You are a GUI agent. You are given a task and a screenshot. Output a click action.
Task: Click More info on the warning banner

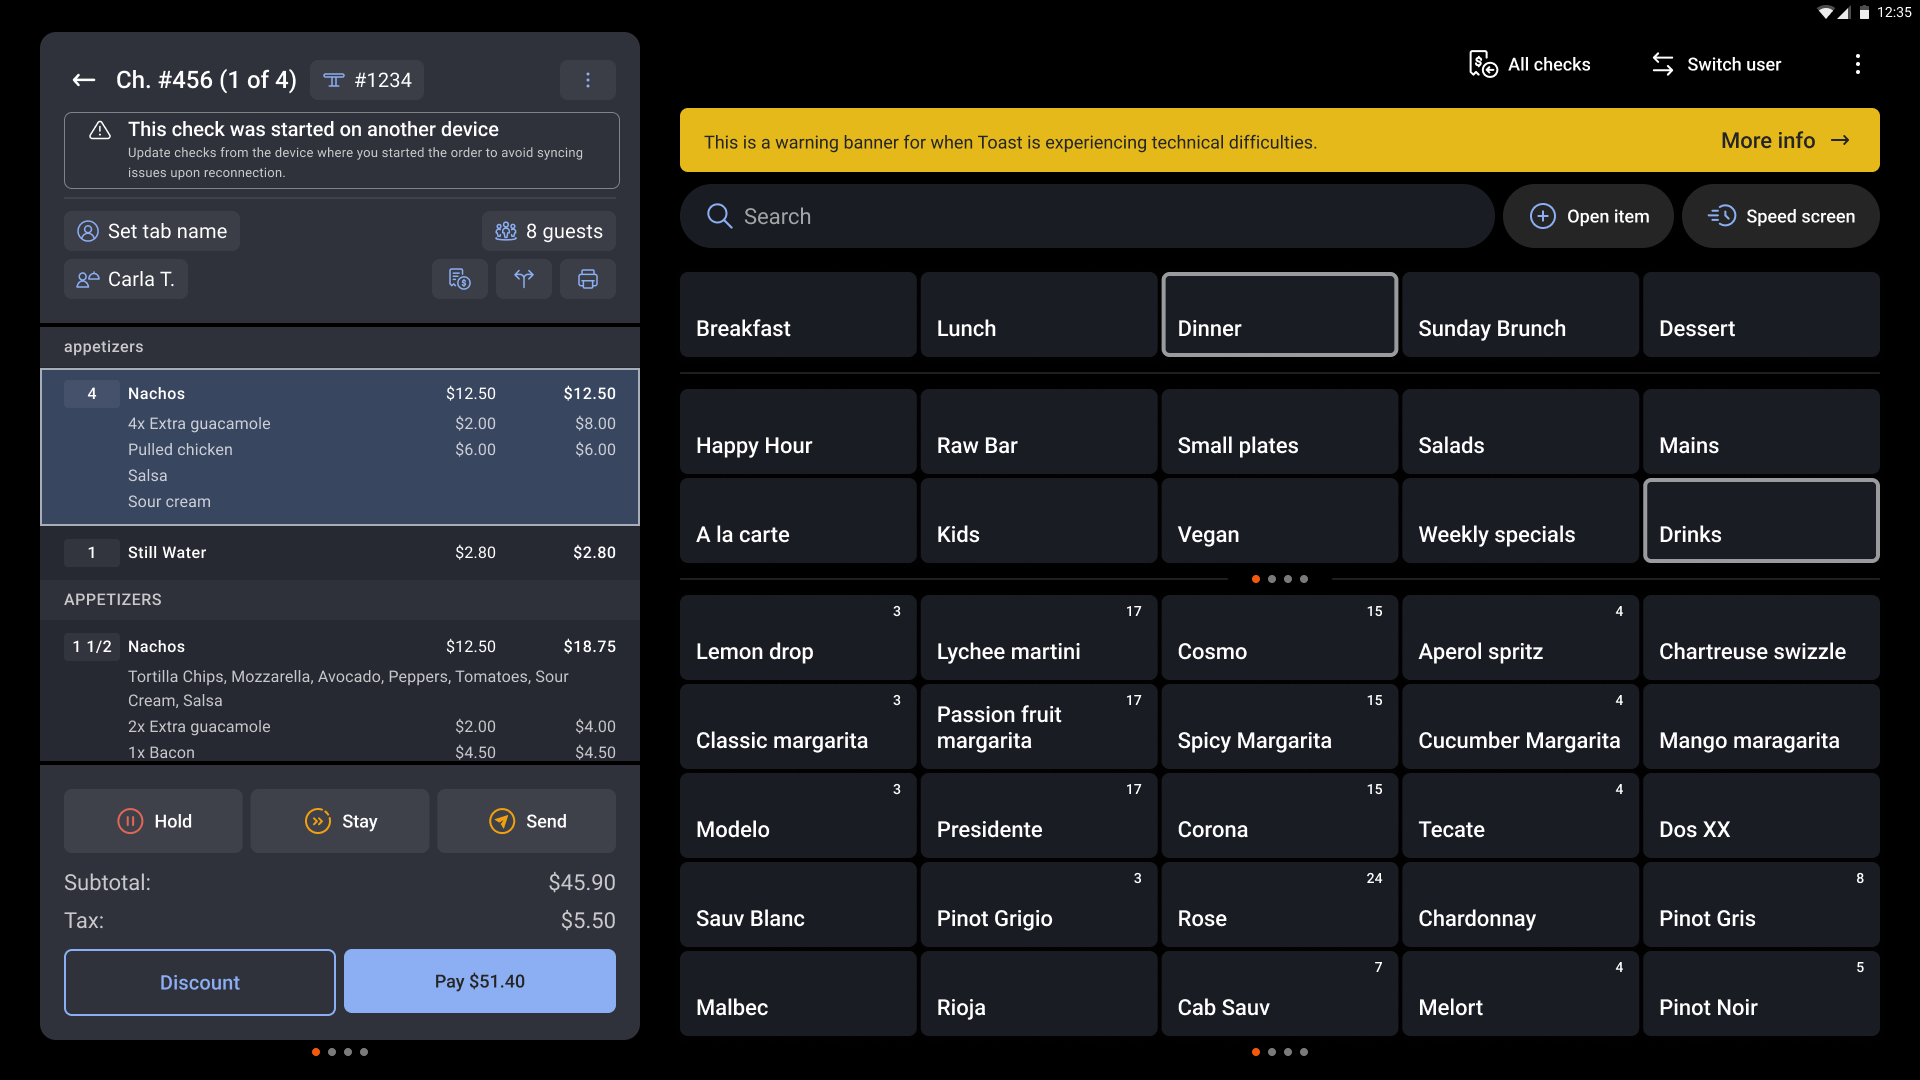tap(1785, 140)
